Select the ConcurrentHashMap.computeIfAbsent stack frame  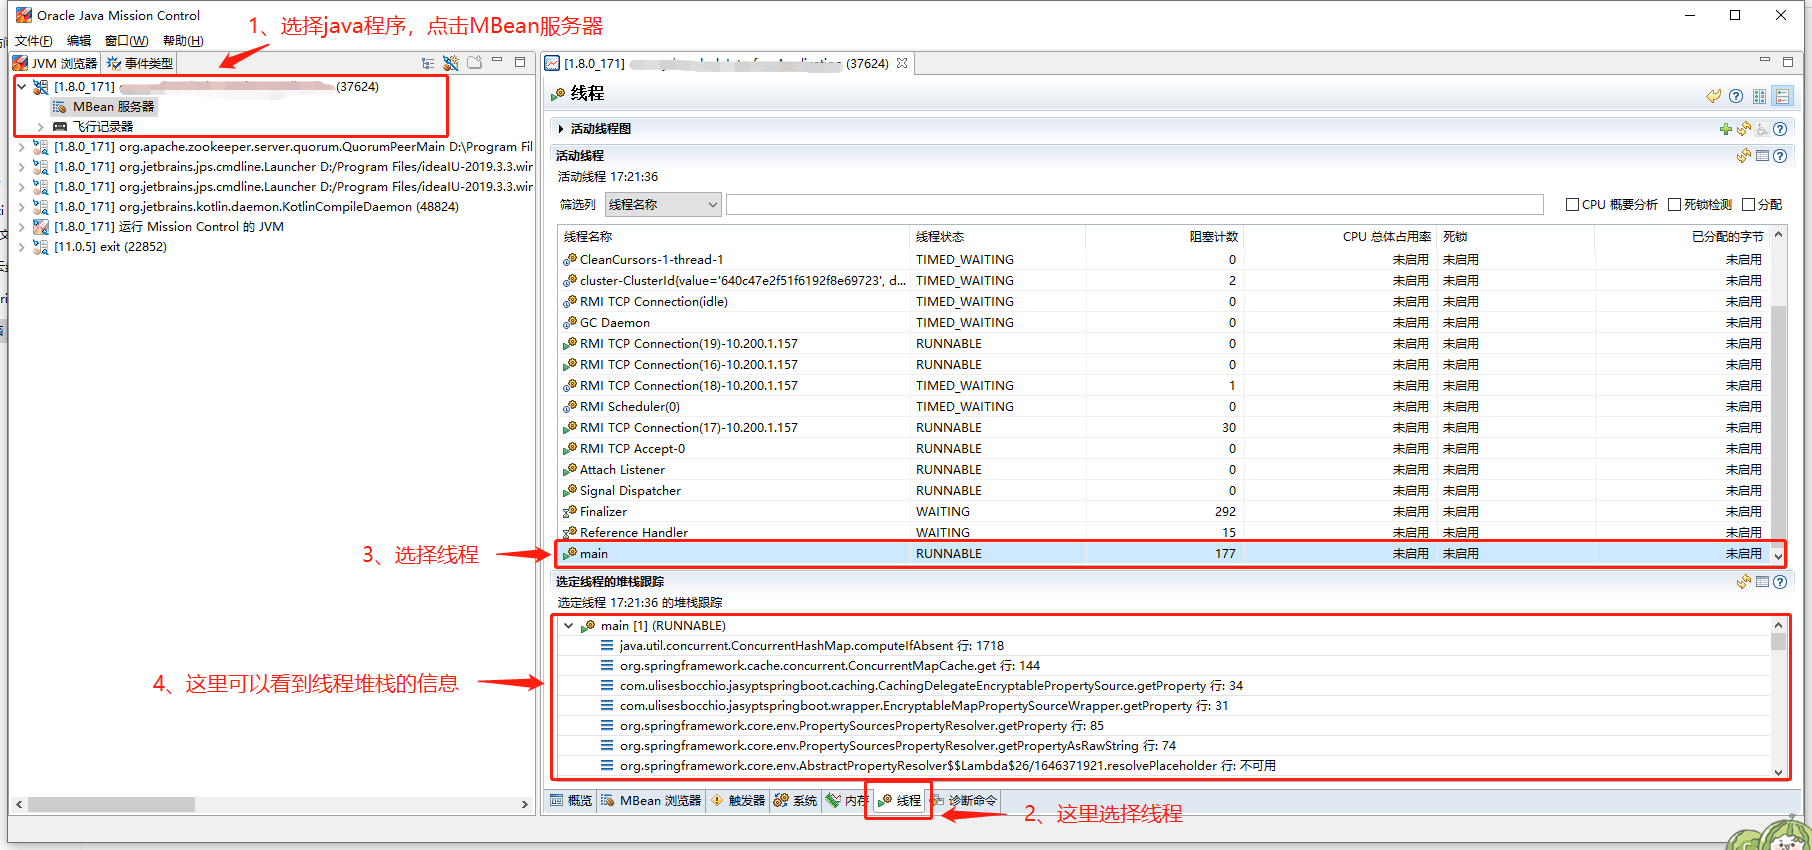point(811,646)
